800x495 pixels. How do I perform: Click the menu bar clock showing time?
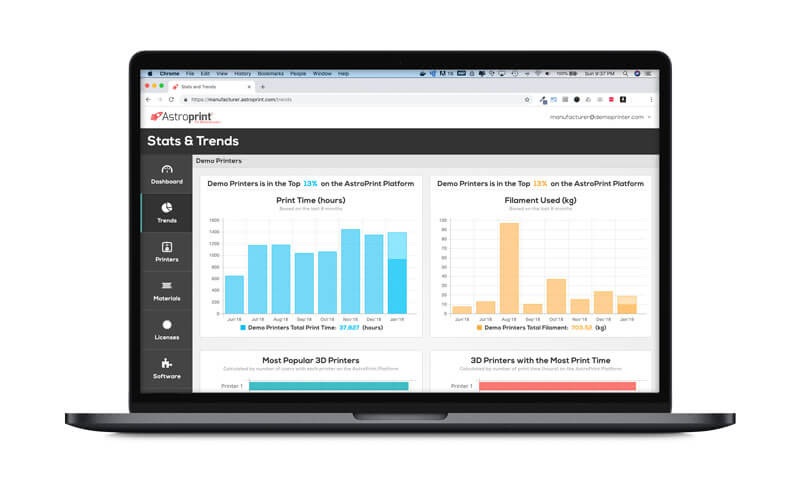(x=599, y=73)
